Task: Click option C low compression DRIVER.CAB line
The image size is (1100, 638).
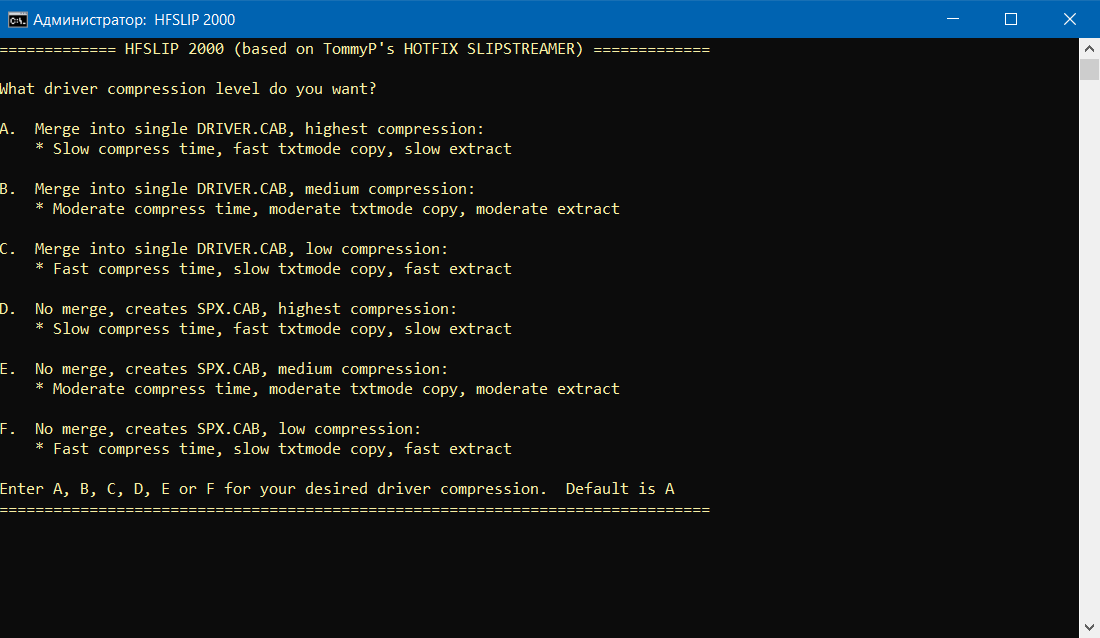Action: [240, 249]
